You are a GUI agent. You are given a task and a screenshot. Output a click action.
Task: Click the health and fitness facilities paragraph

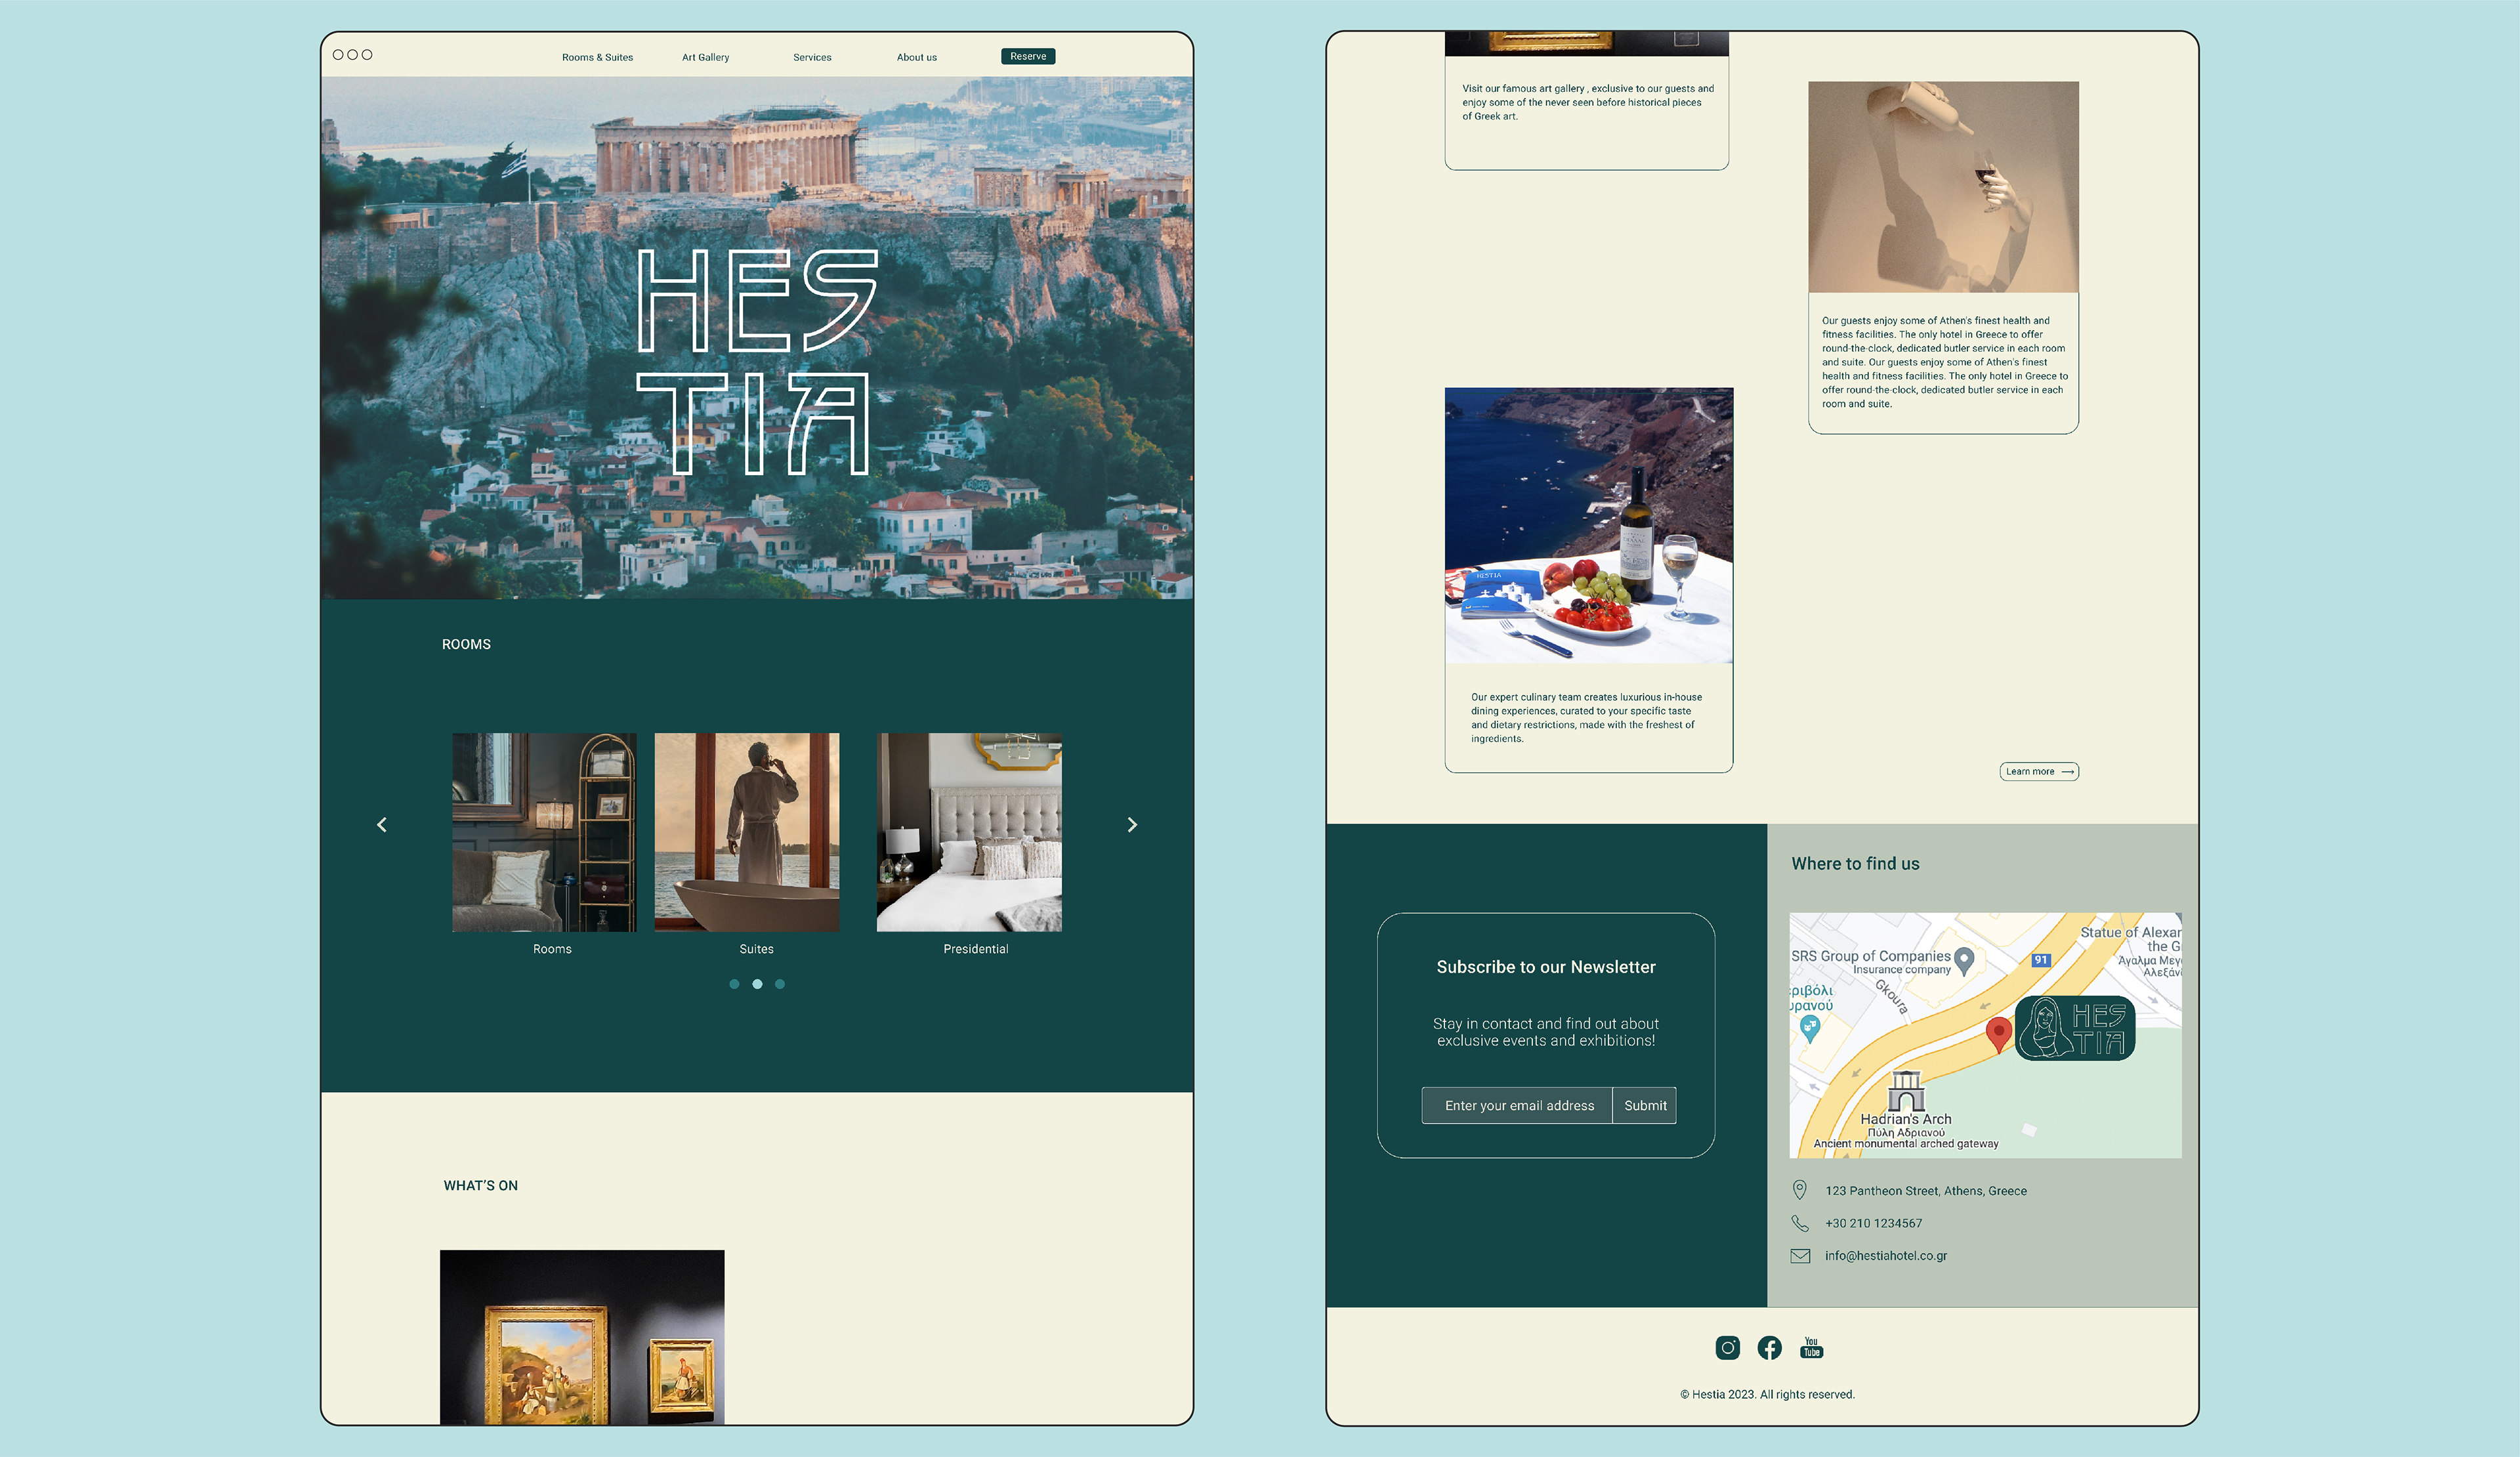(1944, 362)
